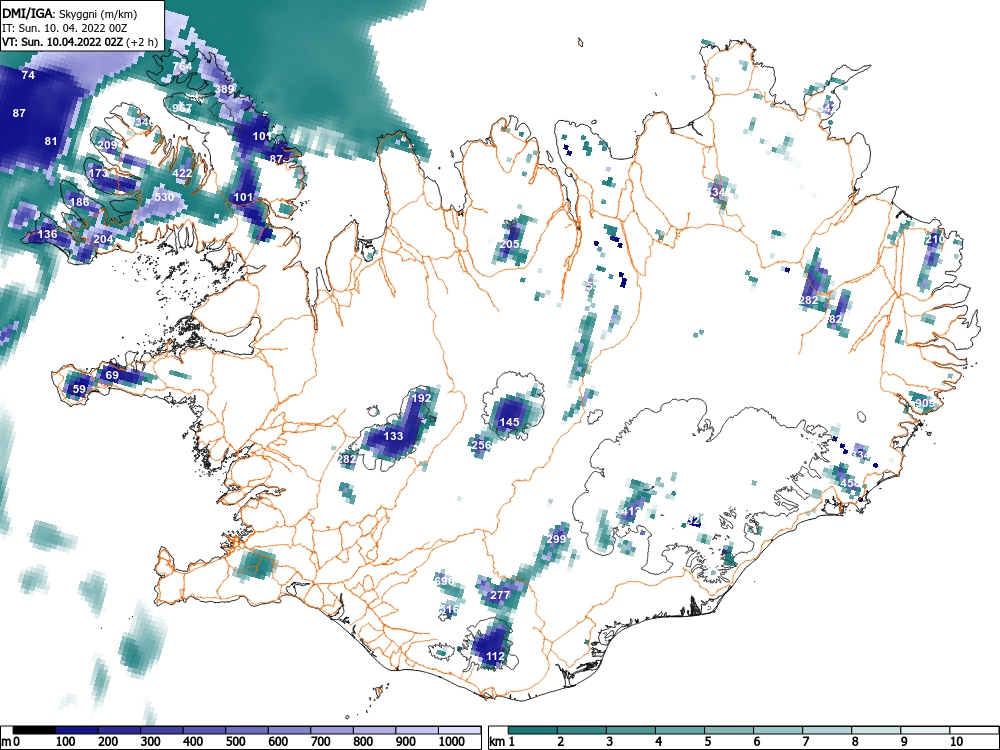This screenshot has height=750, width=1000.
Task: Select the '10' label on the km legend
Action: [955, 742]
